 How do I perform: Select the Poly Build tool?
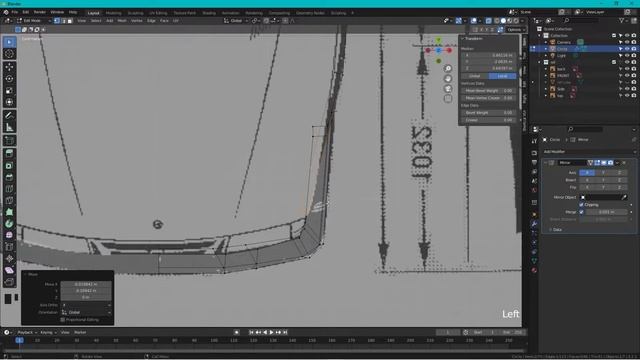9,212
